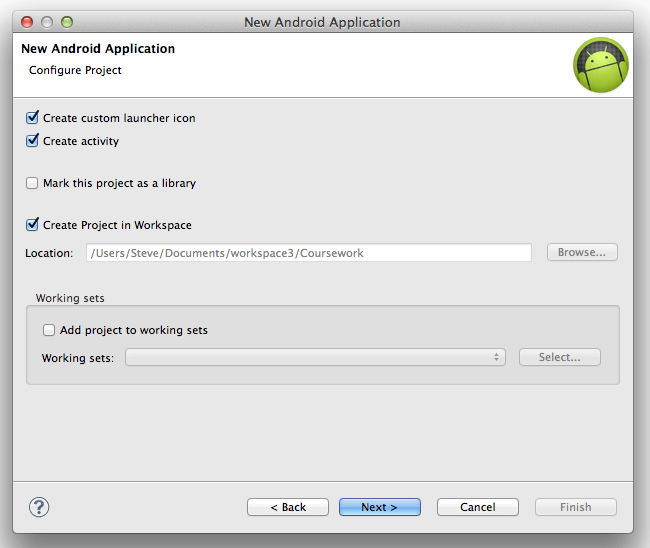Click the Working sets: field label

click(78, 358)
